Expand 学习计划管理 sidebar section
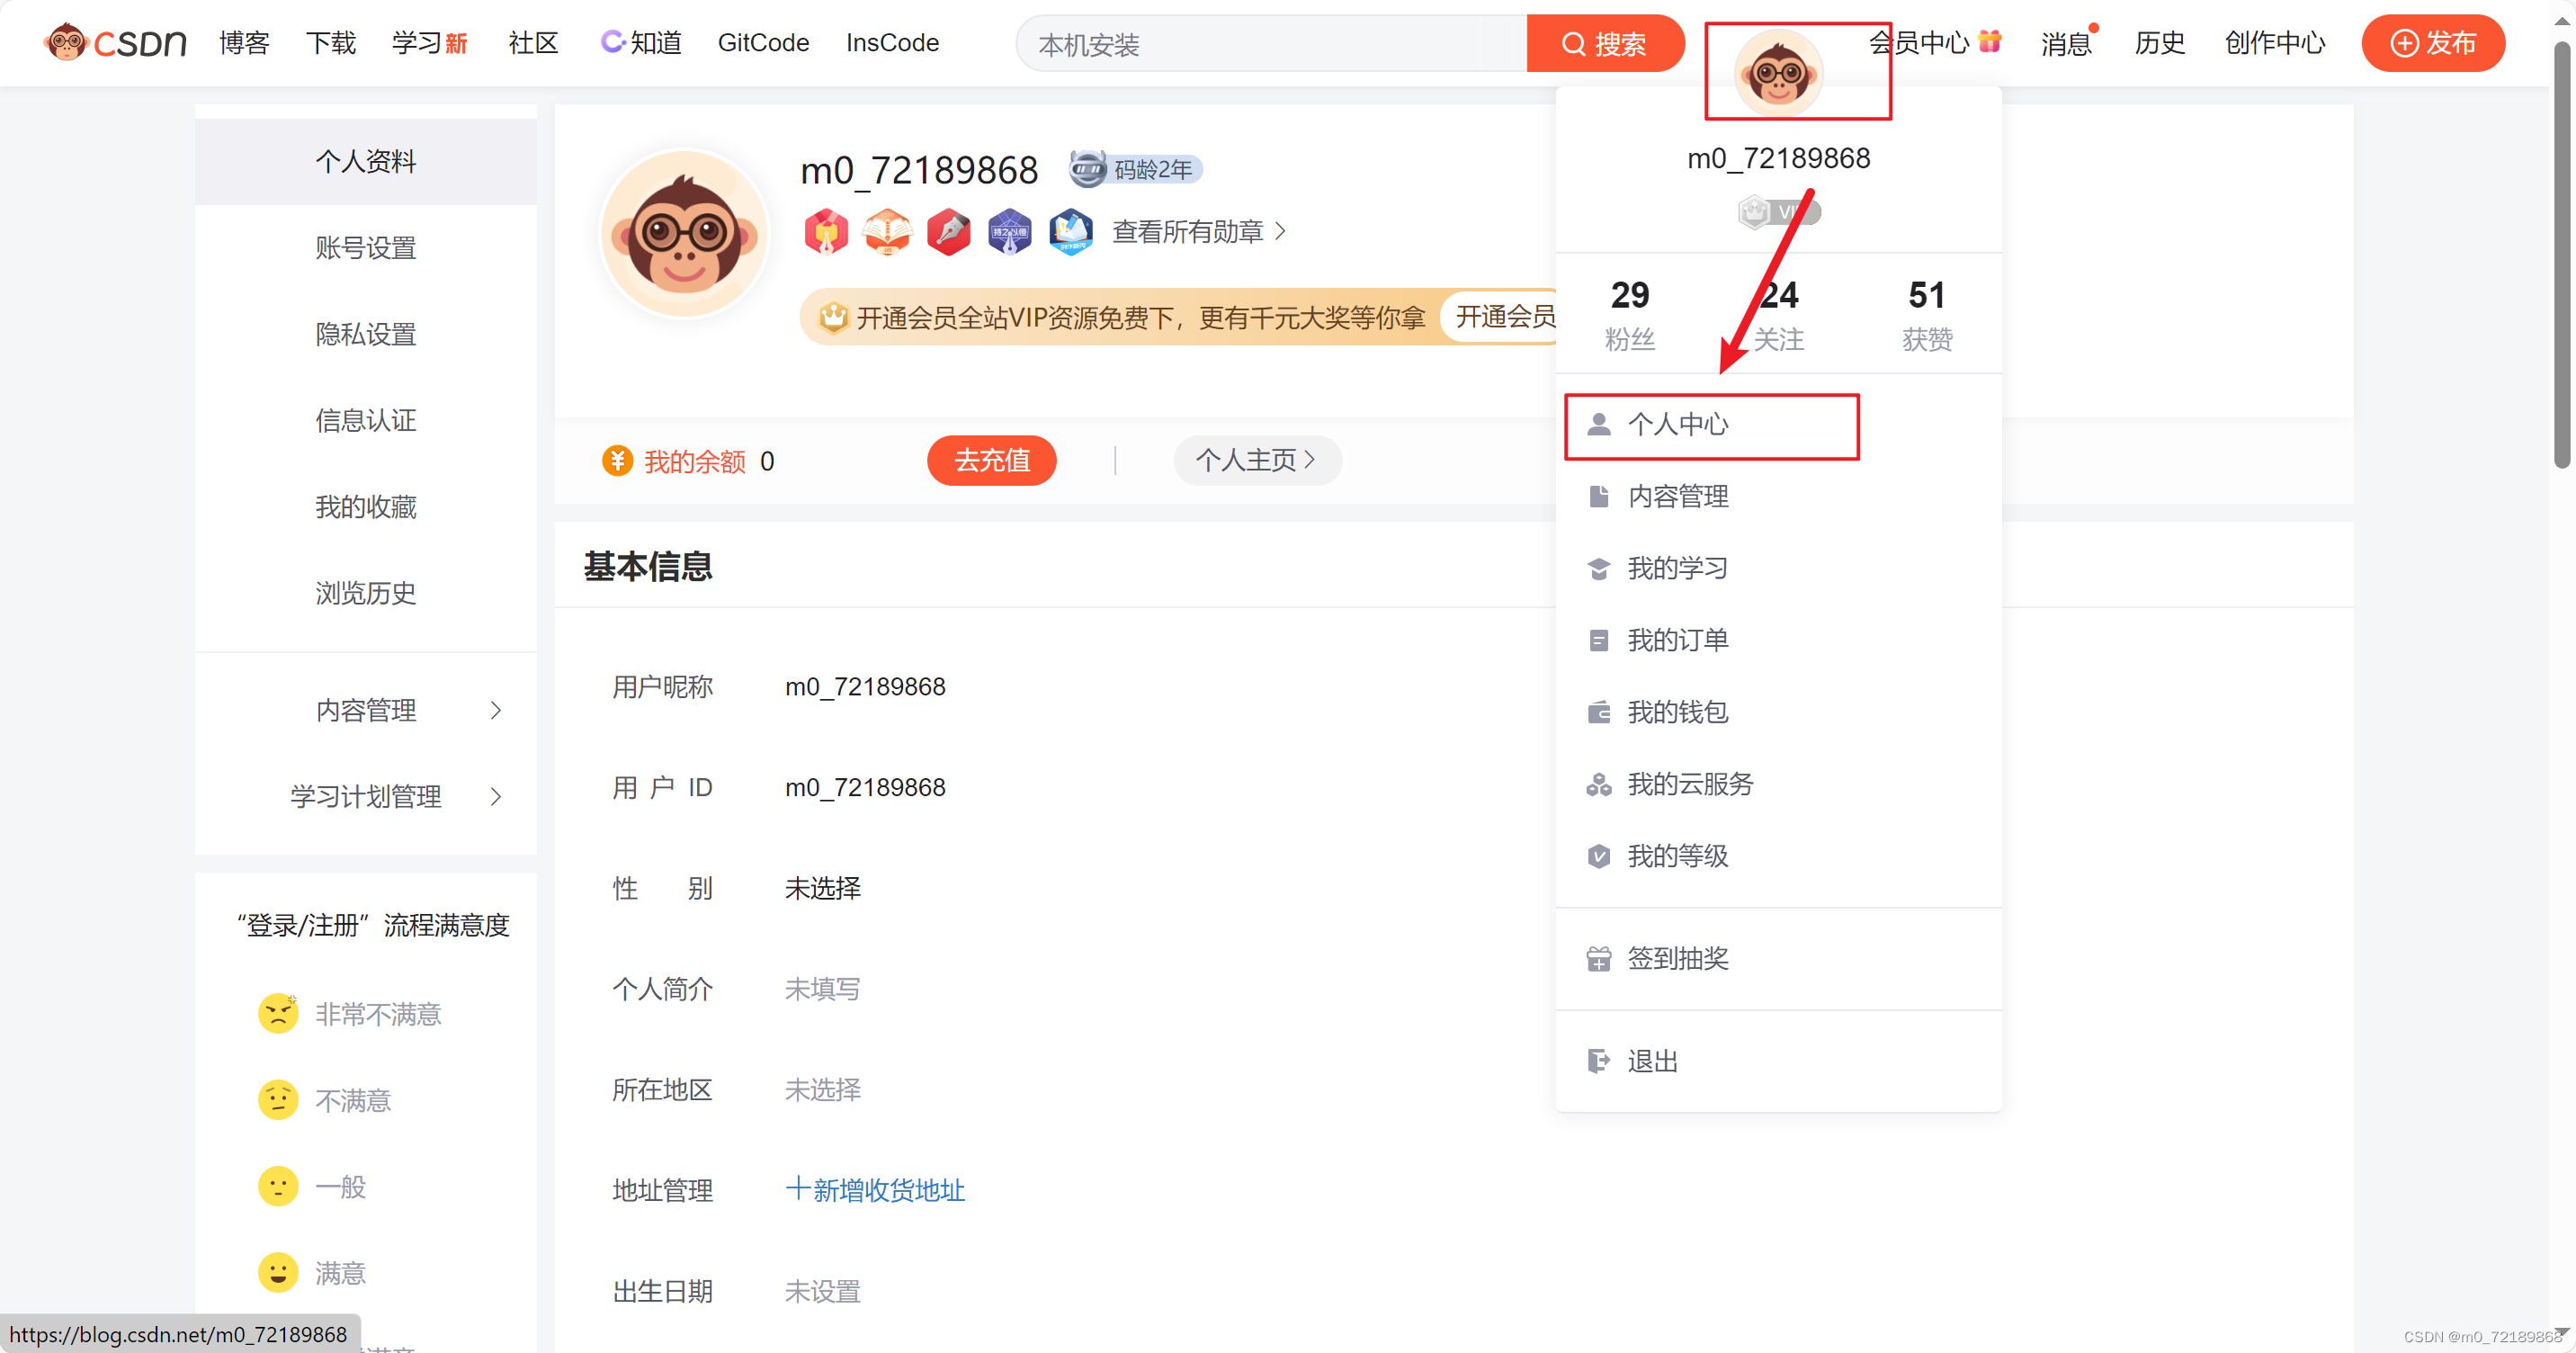2576x1353 pixels. click(366, 796)
